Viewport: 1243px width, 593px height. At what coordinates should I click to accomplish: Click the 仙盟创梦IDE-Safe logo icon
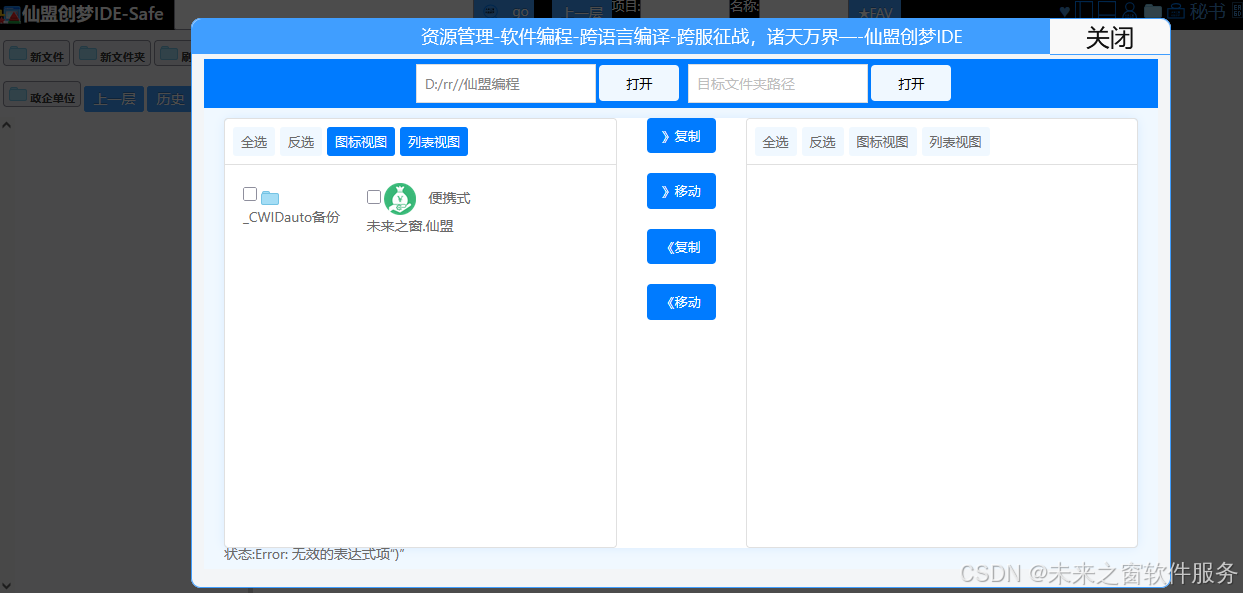pyautogui.click(x=11, y=14)
